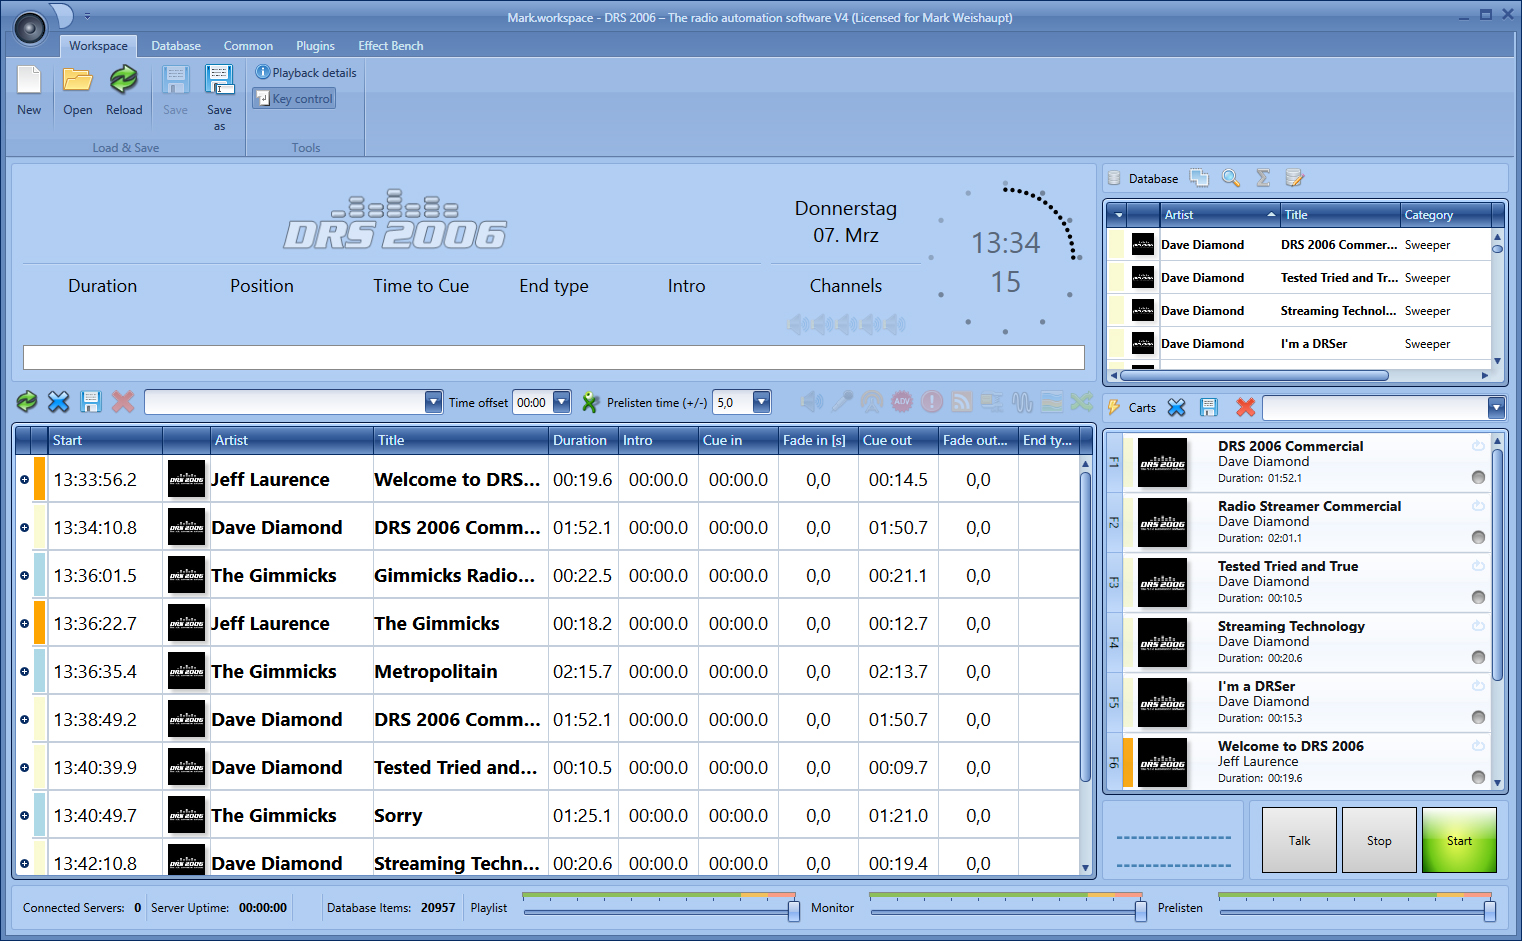Open the Effect Bench tab
The image size is (1522, 941).
[x=390, y=46]
